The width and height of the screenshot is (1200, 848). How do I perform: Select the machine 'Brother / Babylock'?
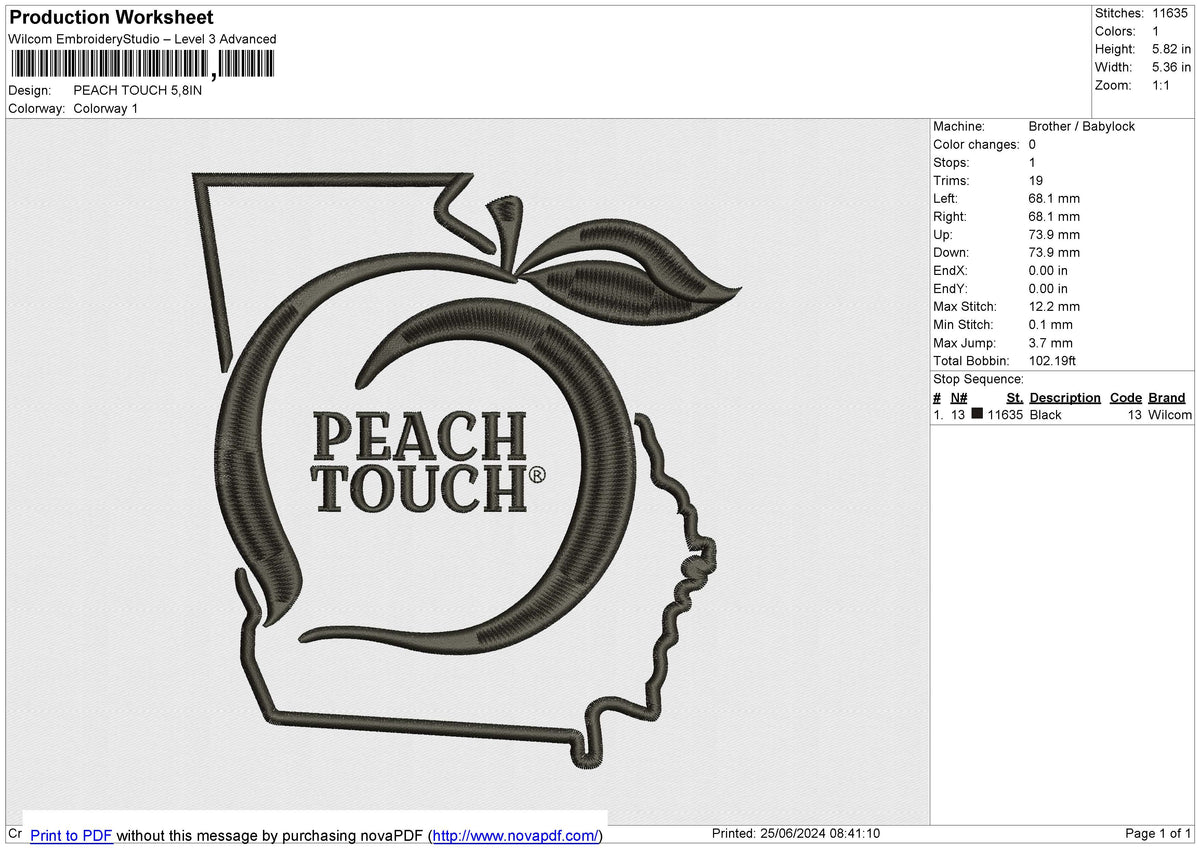[1082, 126]
